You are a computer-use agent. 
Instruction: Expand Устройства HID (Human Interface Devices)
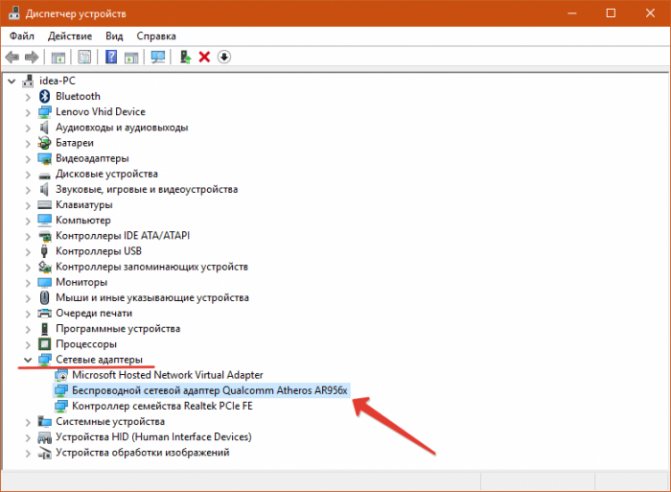[28, 438]
